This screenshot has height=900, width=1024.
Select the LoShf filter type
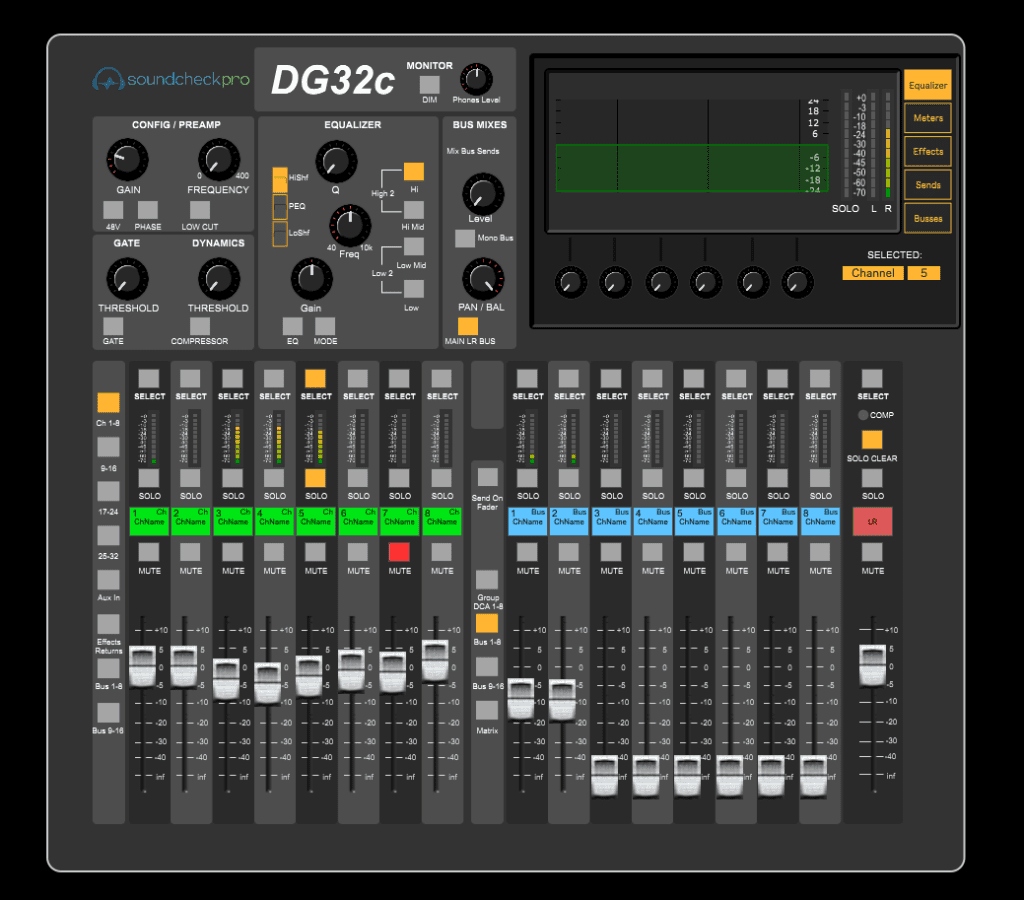pos(280,233)
